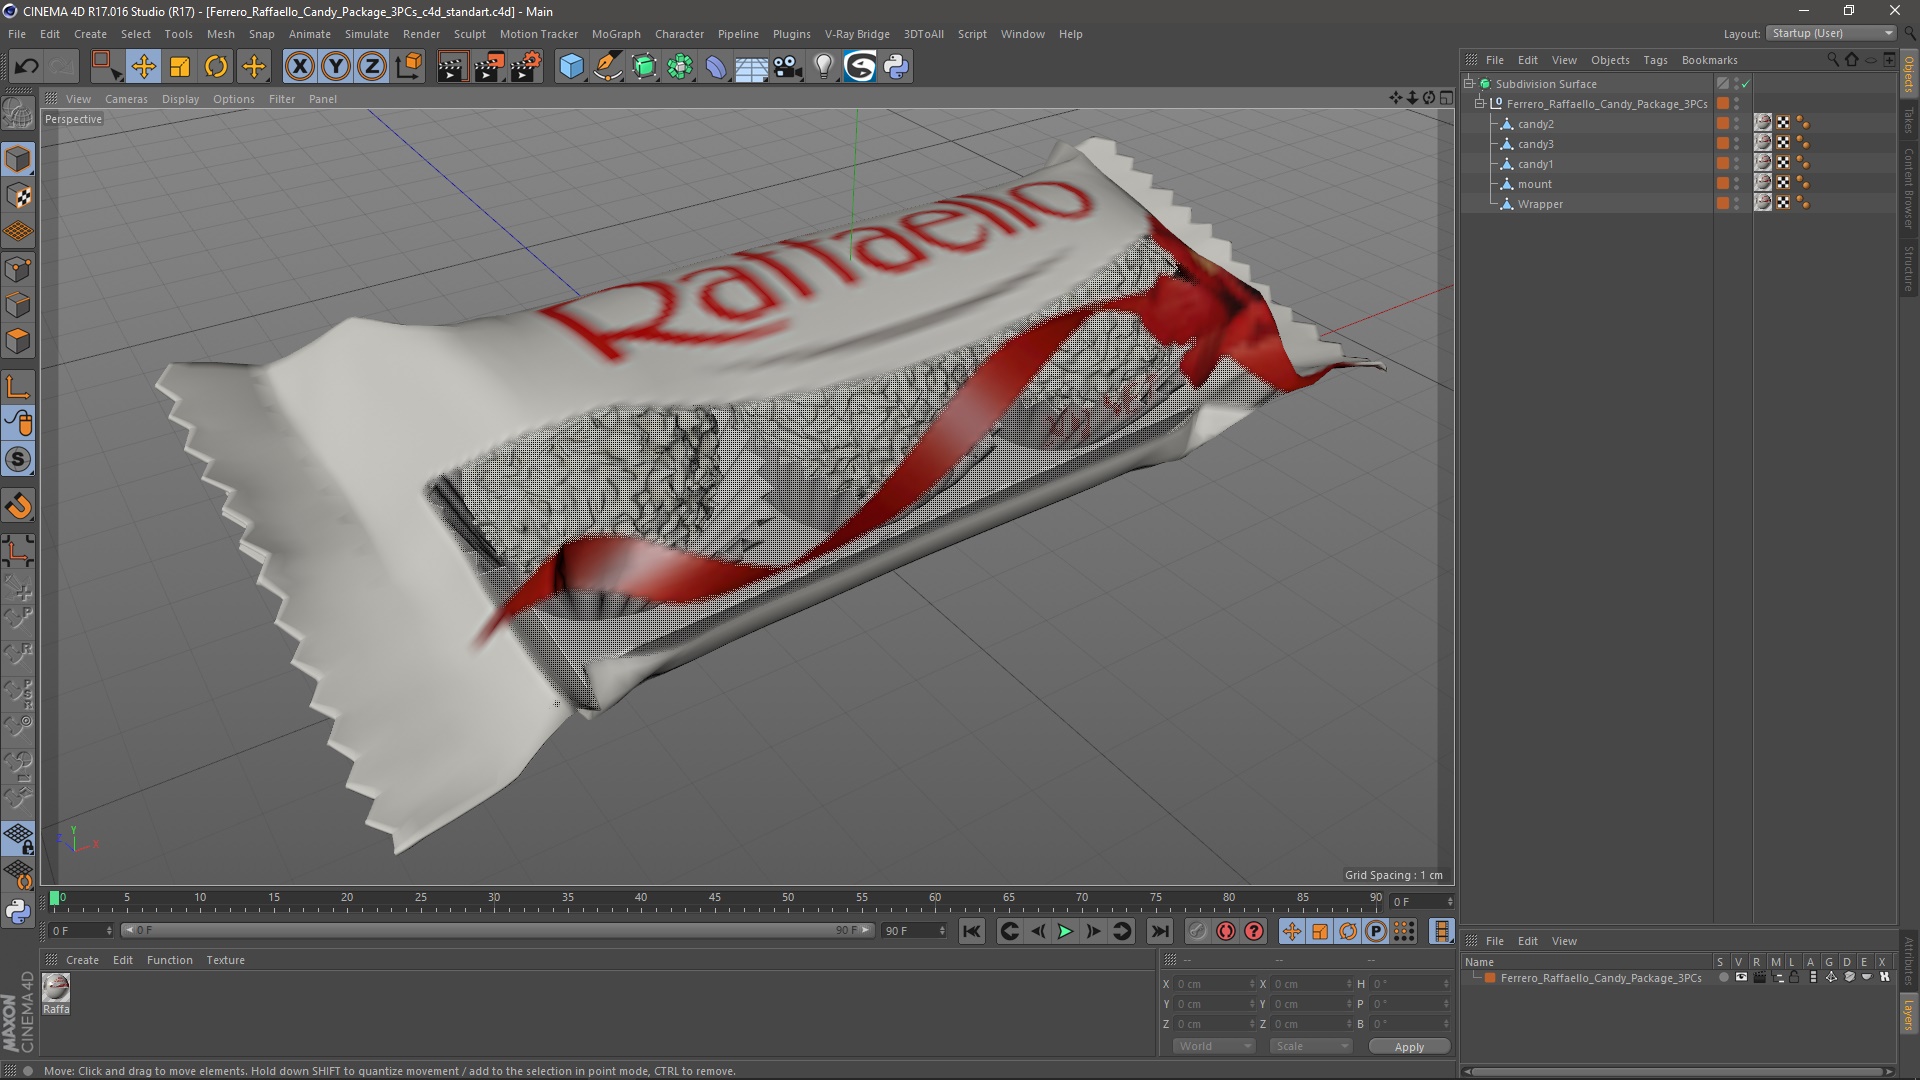
Task: Open the World coordinate system dropdown
Action: (x=1213, y=1046)
